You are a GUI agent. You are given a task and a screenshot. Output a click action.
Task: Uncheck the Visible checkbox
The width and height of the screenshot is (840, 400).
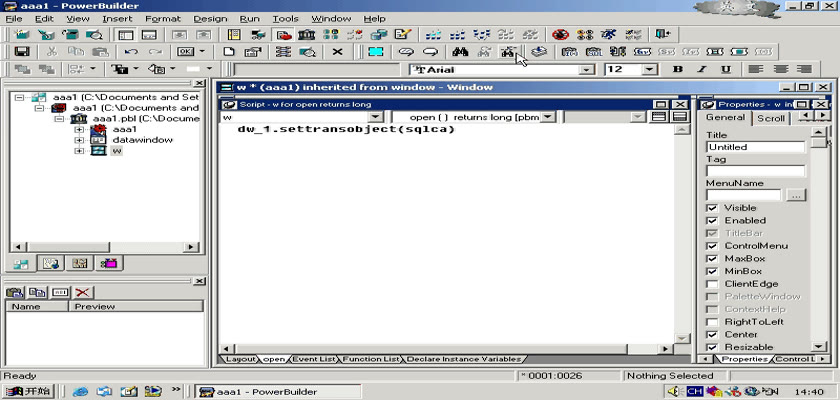pyautogui.click(x=712, y=208)
